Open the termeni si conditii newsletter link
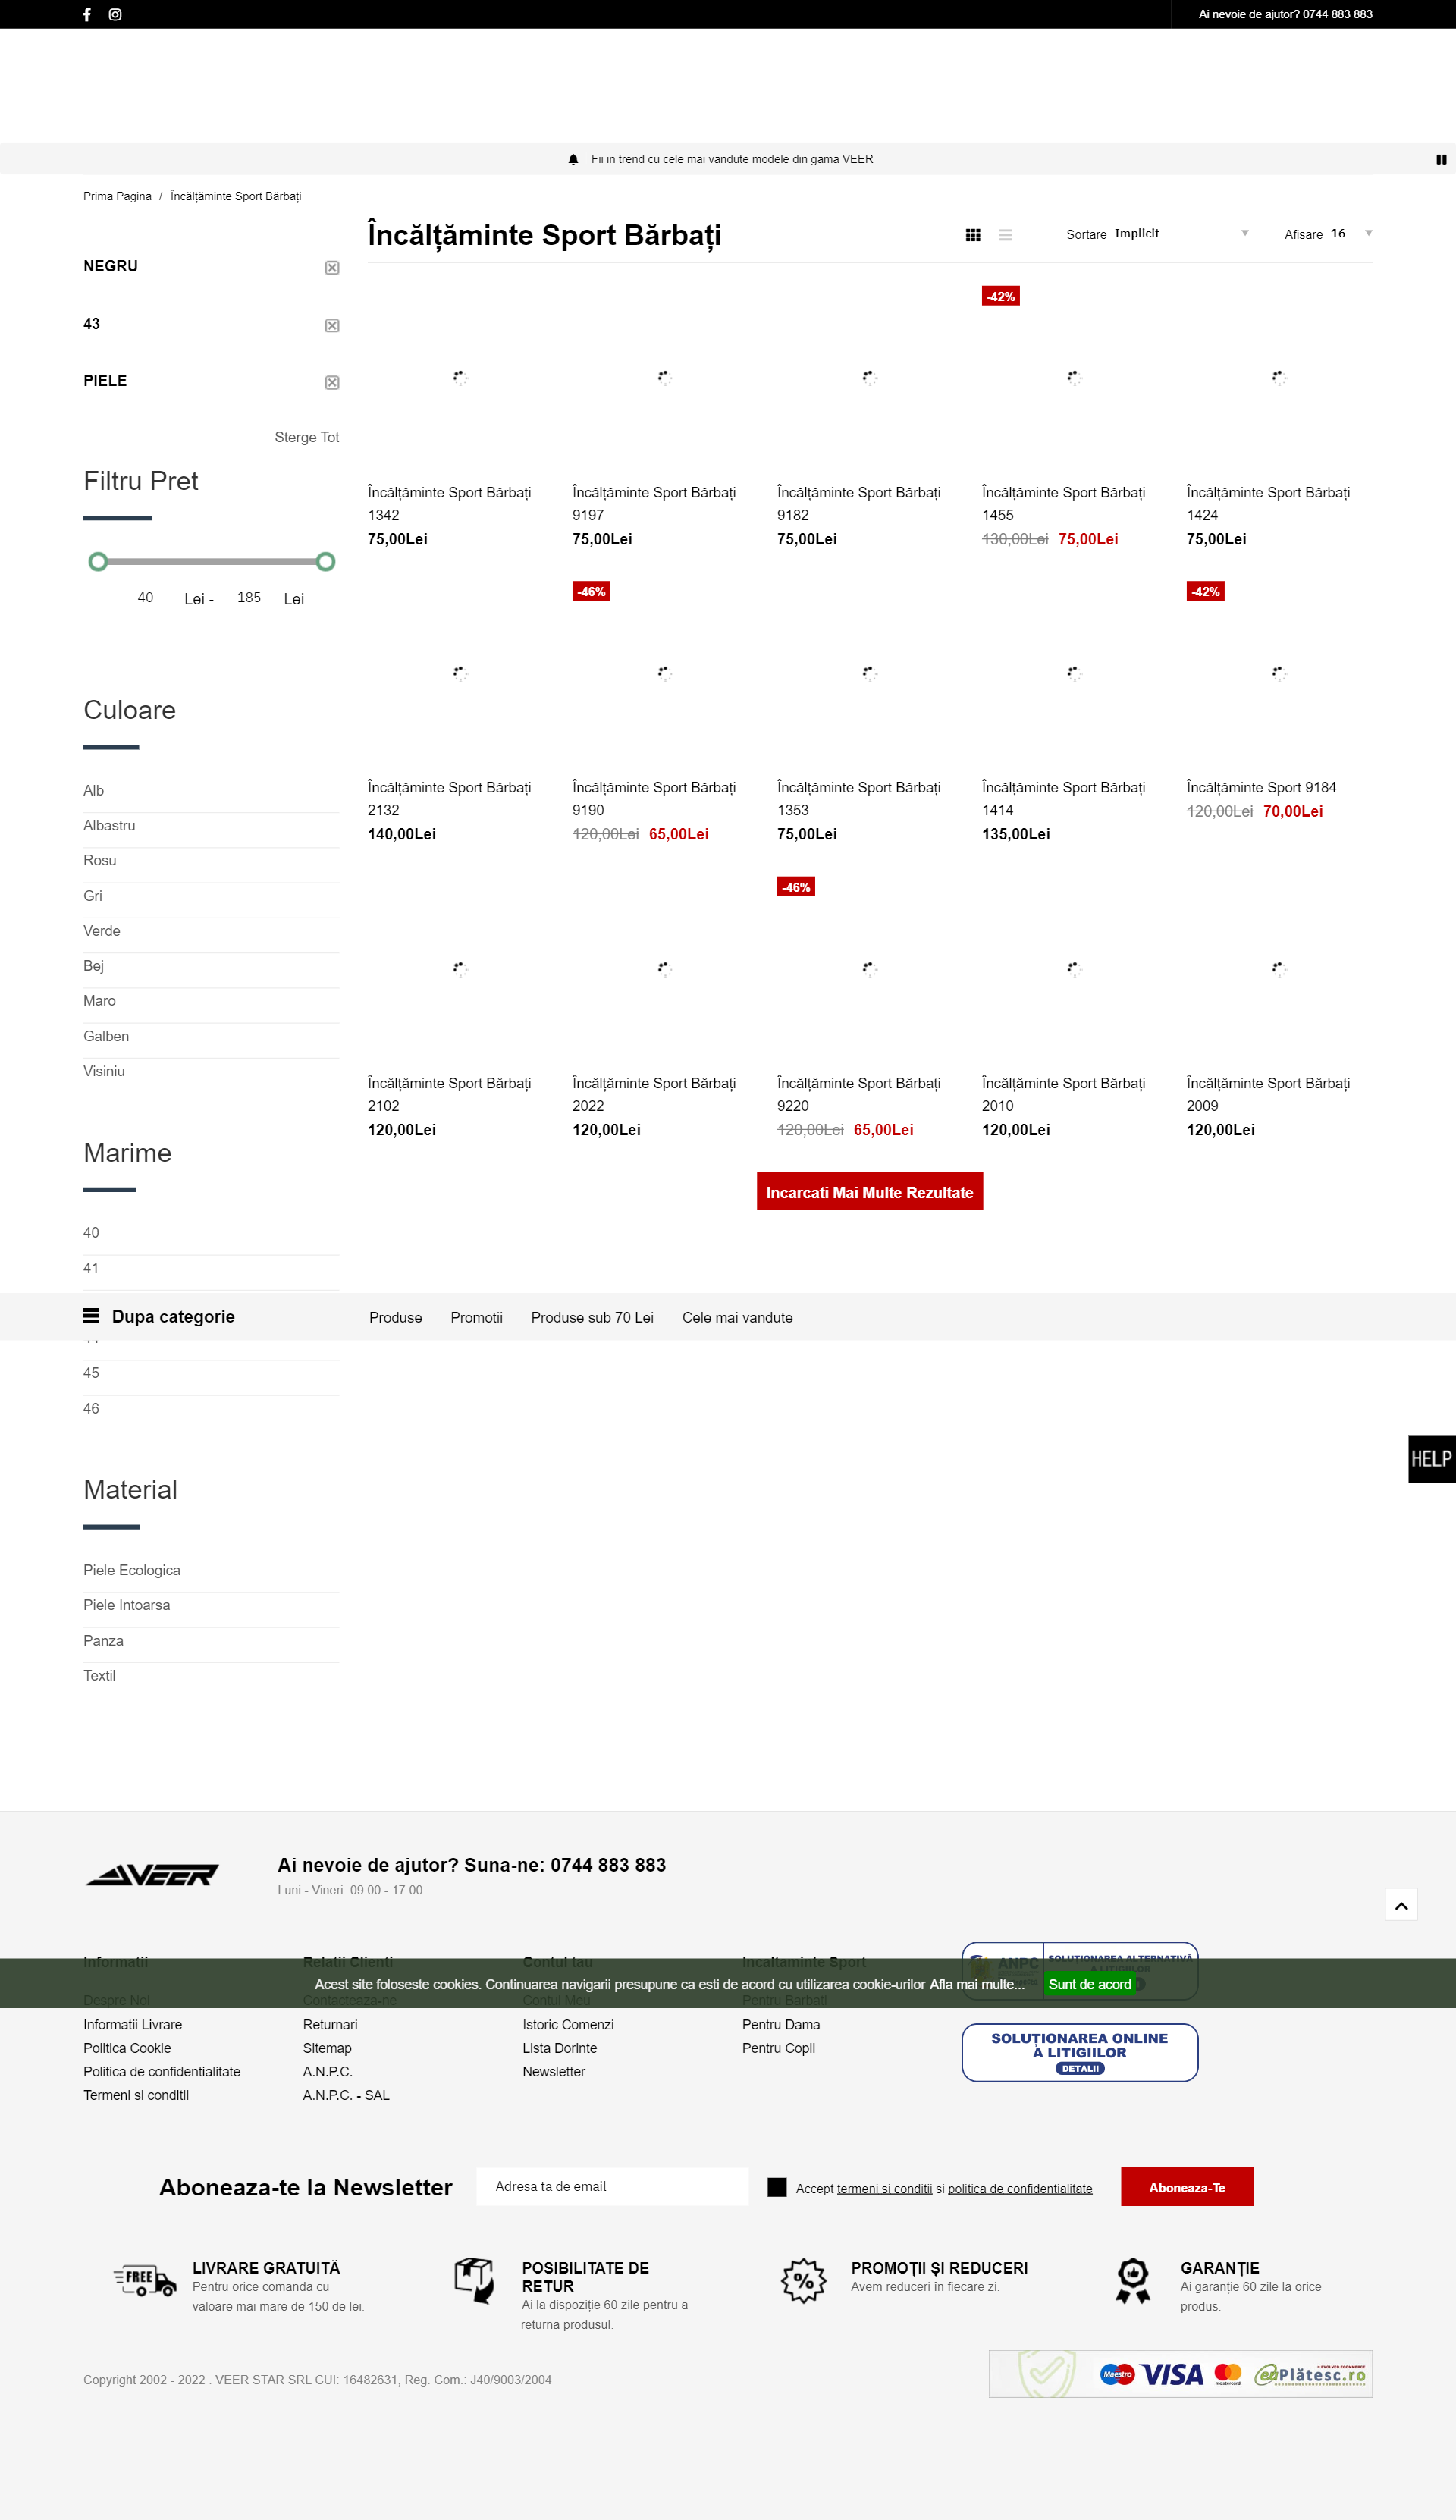 click(x=885, y=2189)
